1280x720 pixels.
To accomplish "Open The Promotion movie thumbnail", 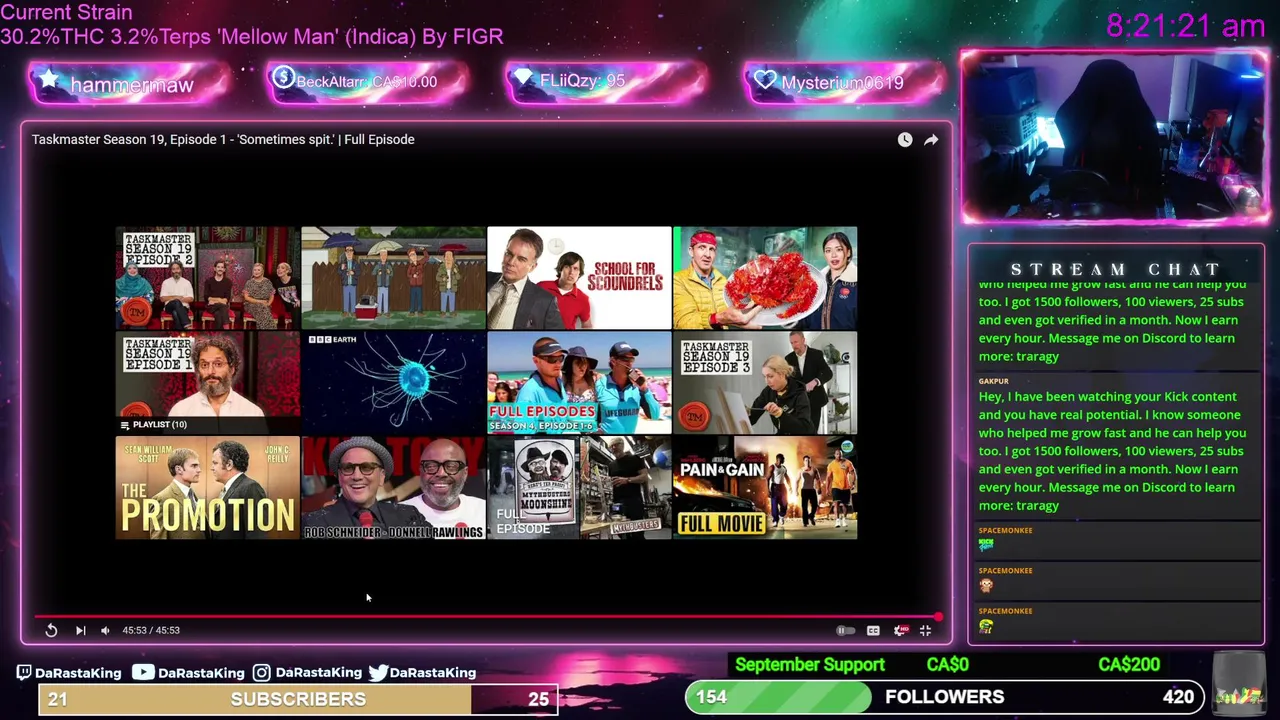I will click(207, 487).
